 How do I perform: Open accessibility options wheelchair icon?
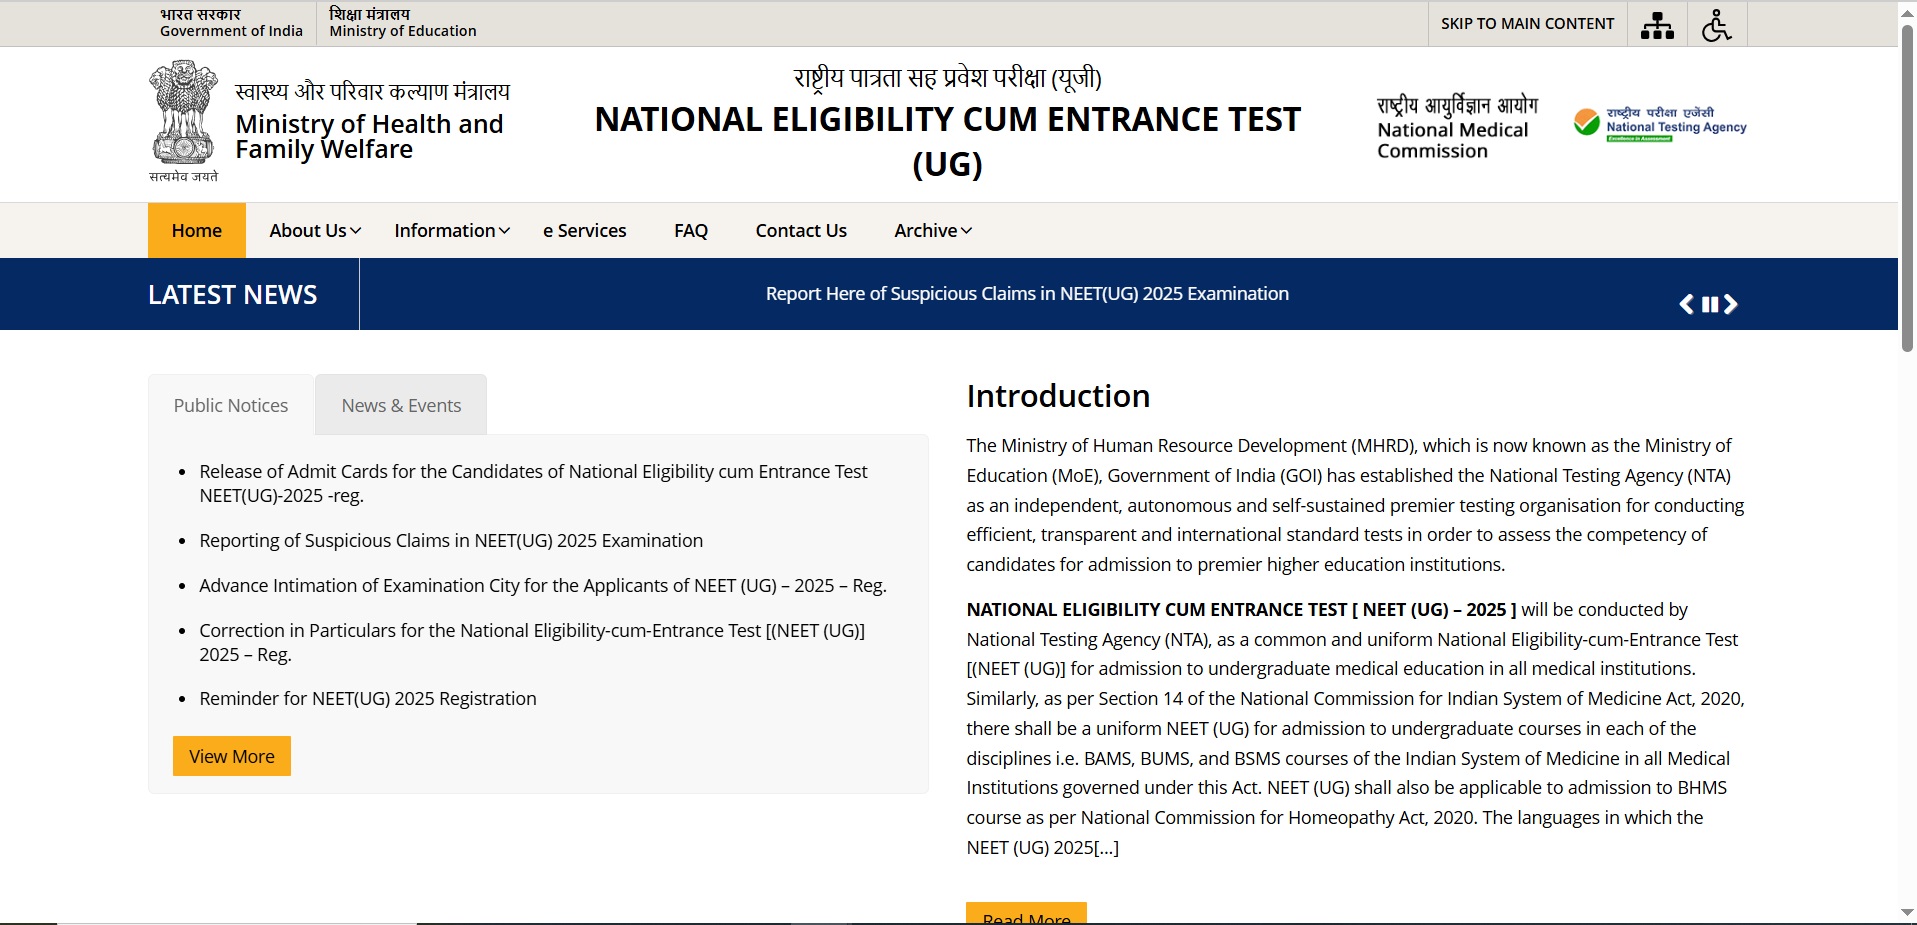coord(1717,25)
